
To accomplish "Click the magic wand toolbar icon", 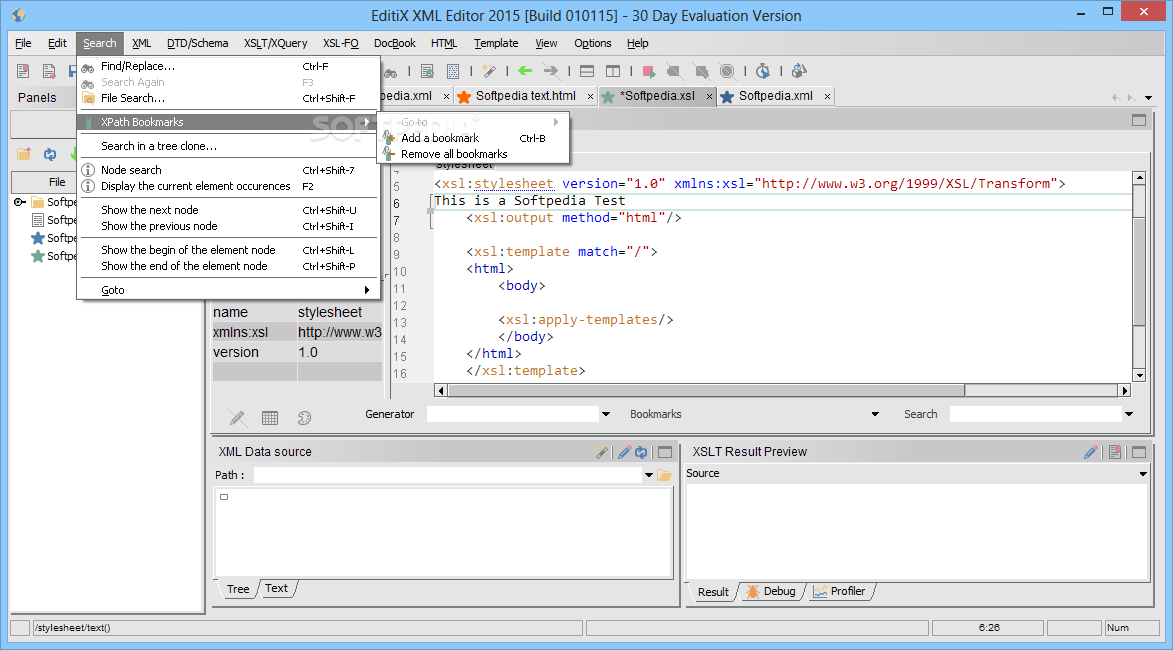I will (489, 71).
